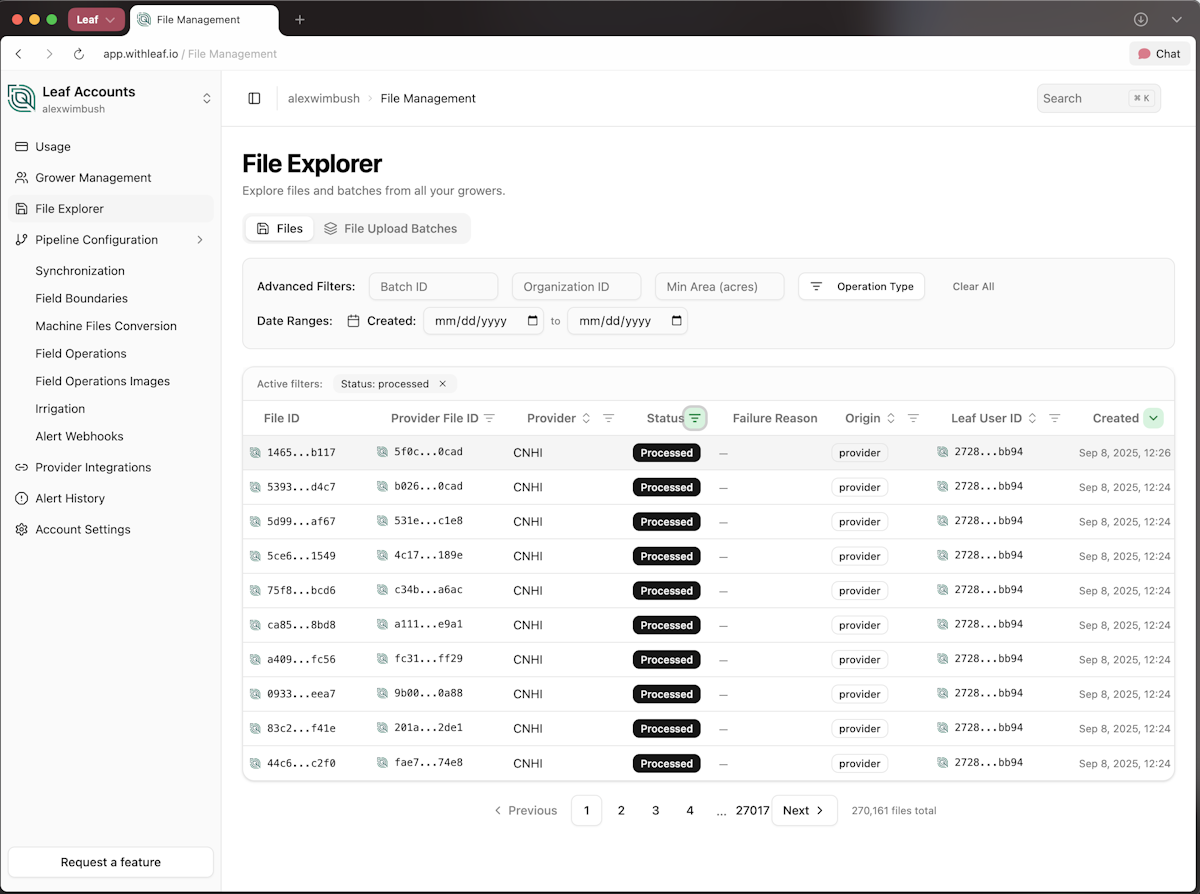1200x894 pixels.
Task: Open the Operation Type dropdown
Action: pos(861,287)
